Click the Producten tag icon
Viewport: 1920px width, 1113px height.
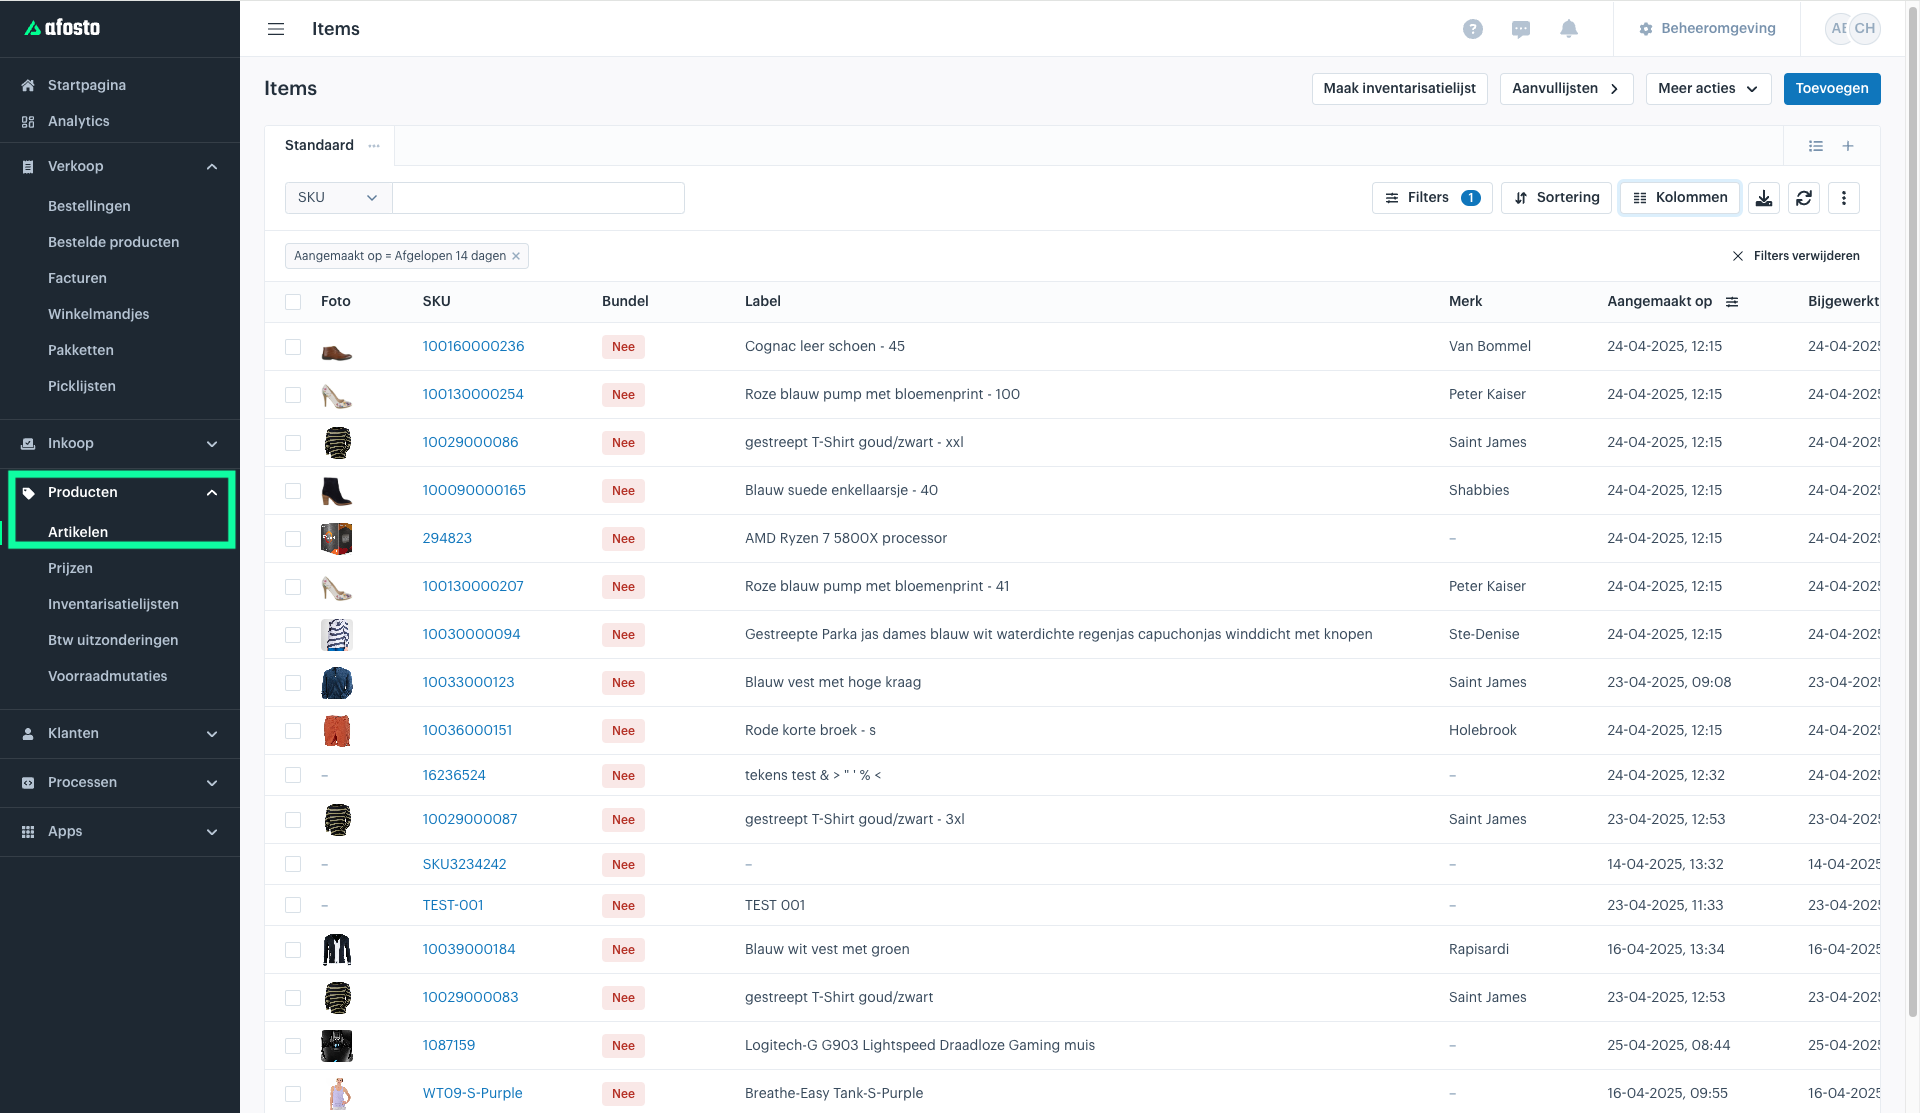coord(28,492)
